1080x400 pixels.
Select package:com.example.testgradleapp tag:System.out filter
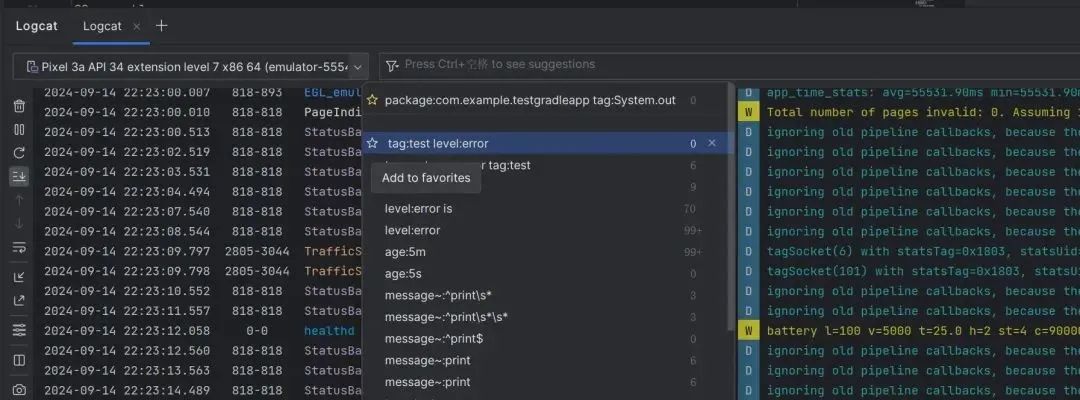click(530, 101)
